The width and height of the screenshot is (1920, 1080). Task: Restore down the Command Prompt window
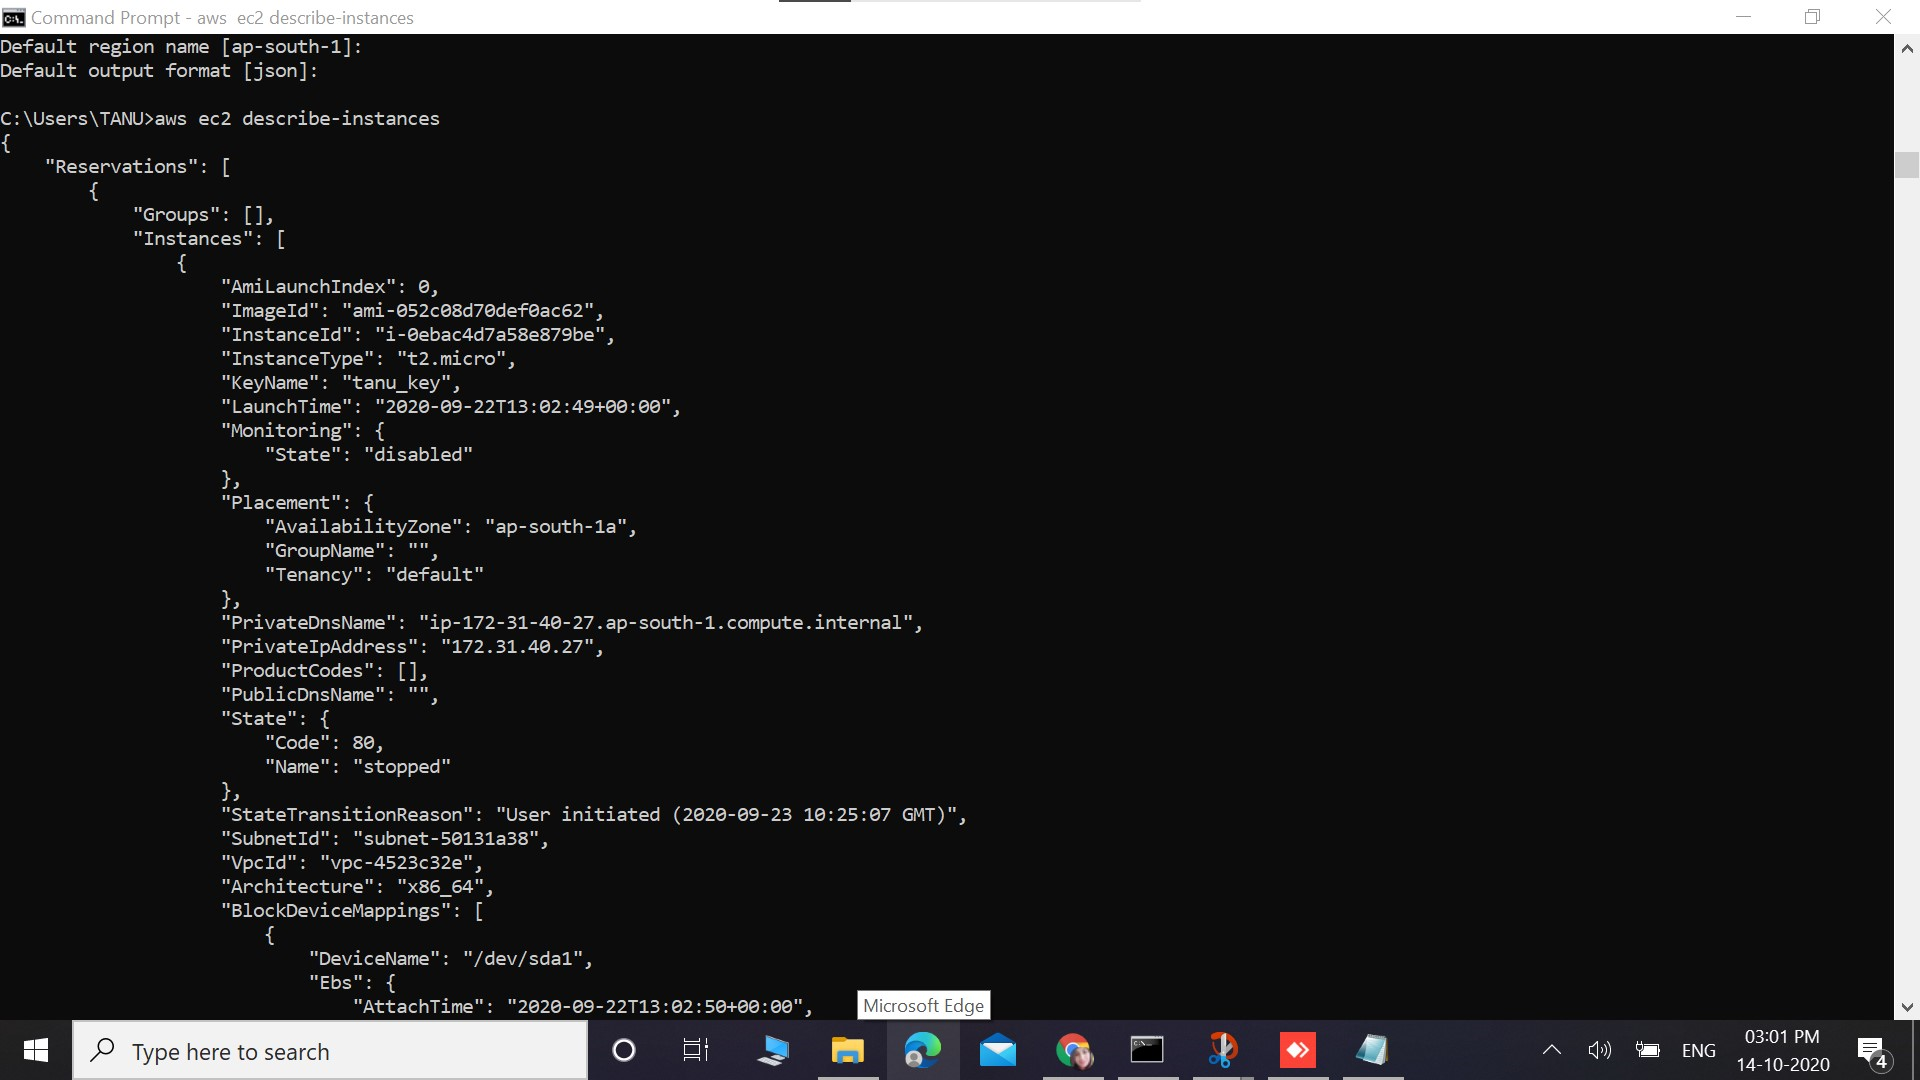pos(1812,17)
